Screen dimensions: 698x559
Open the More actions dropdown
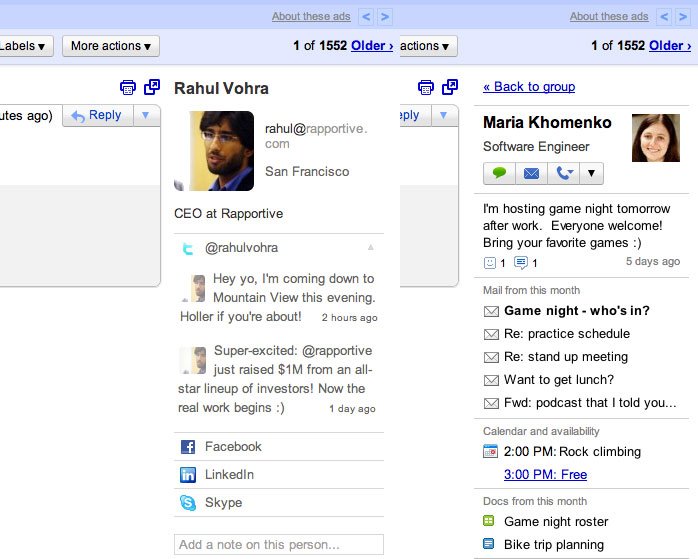111,46
